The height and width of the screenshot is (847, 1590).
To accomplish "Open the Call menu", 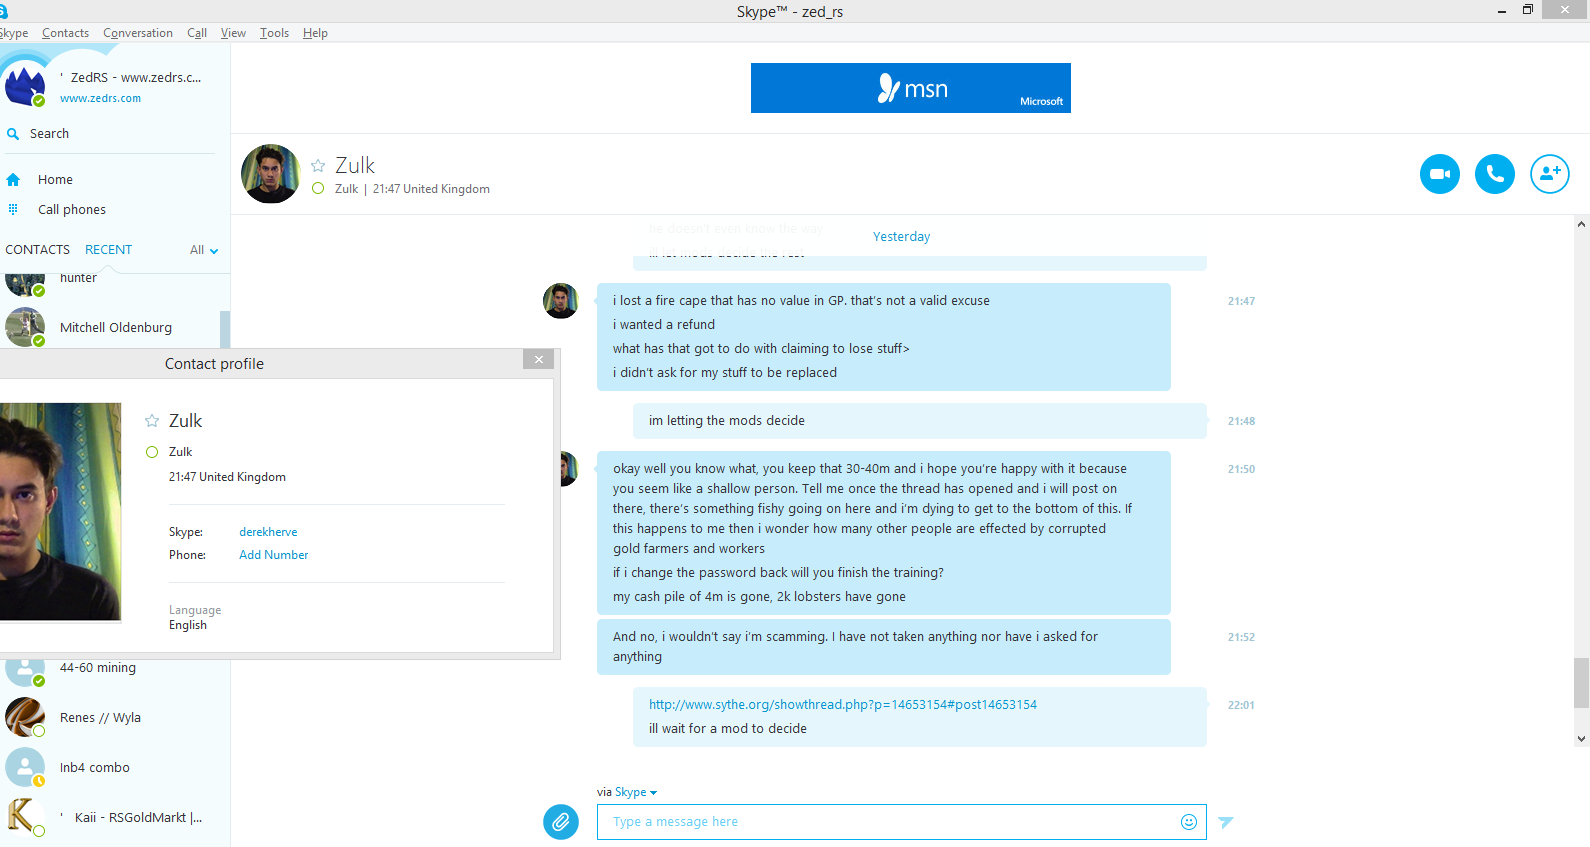I will [197, 33].
